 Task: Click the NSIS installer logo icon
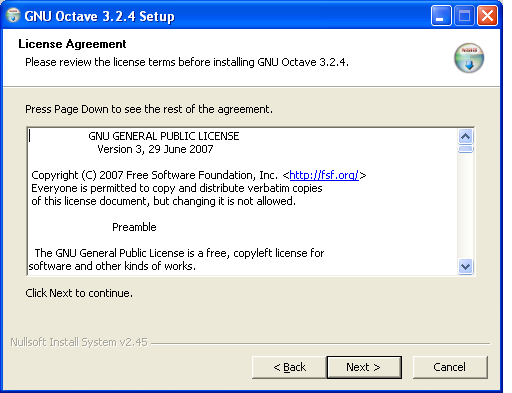tap(469, 58)
